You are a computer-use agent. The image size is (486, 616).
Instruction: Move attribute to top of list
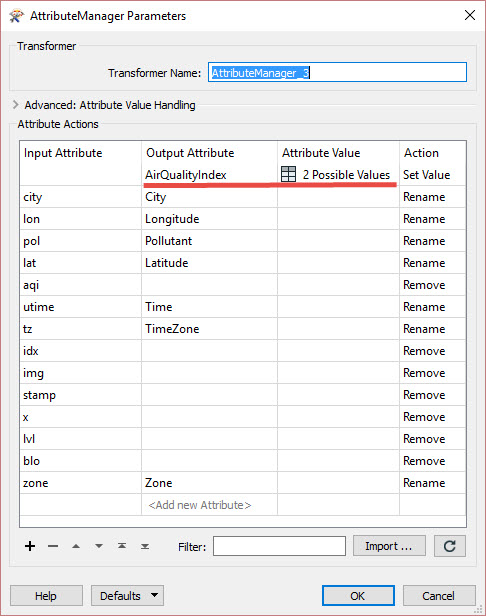122,546
